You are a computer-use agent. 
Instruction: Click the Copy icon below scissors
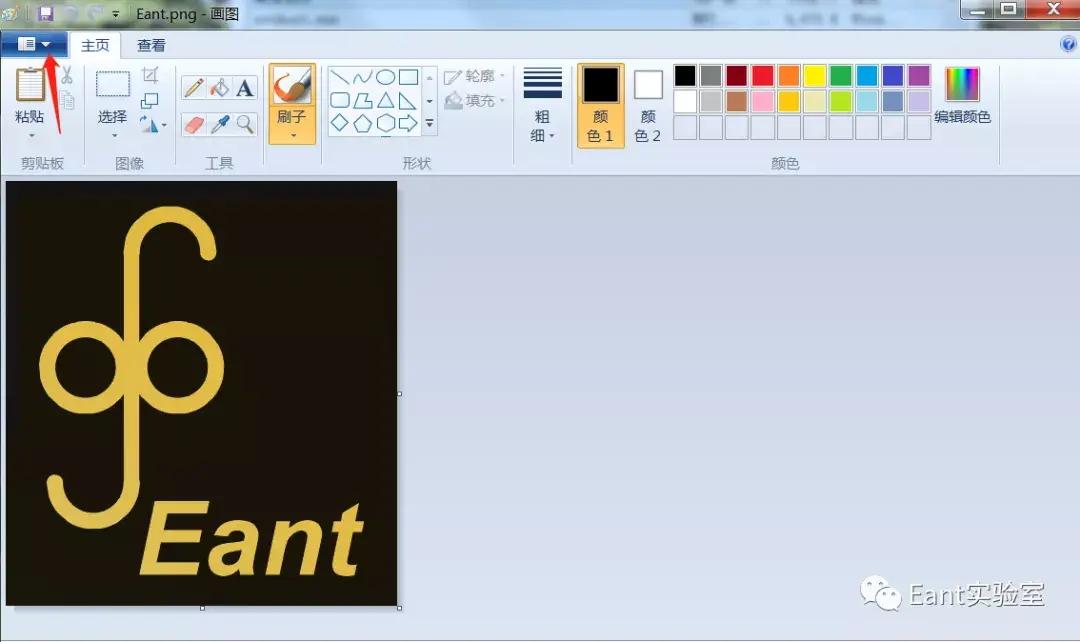point(68,101)
